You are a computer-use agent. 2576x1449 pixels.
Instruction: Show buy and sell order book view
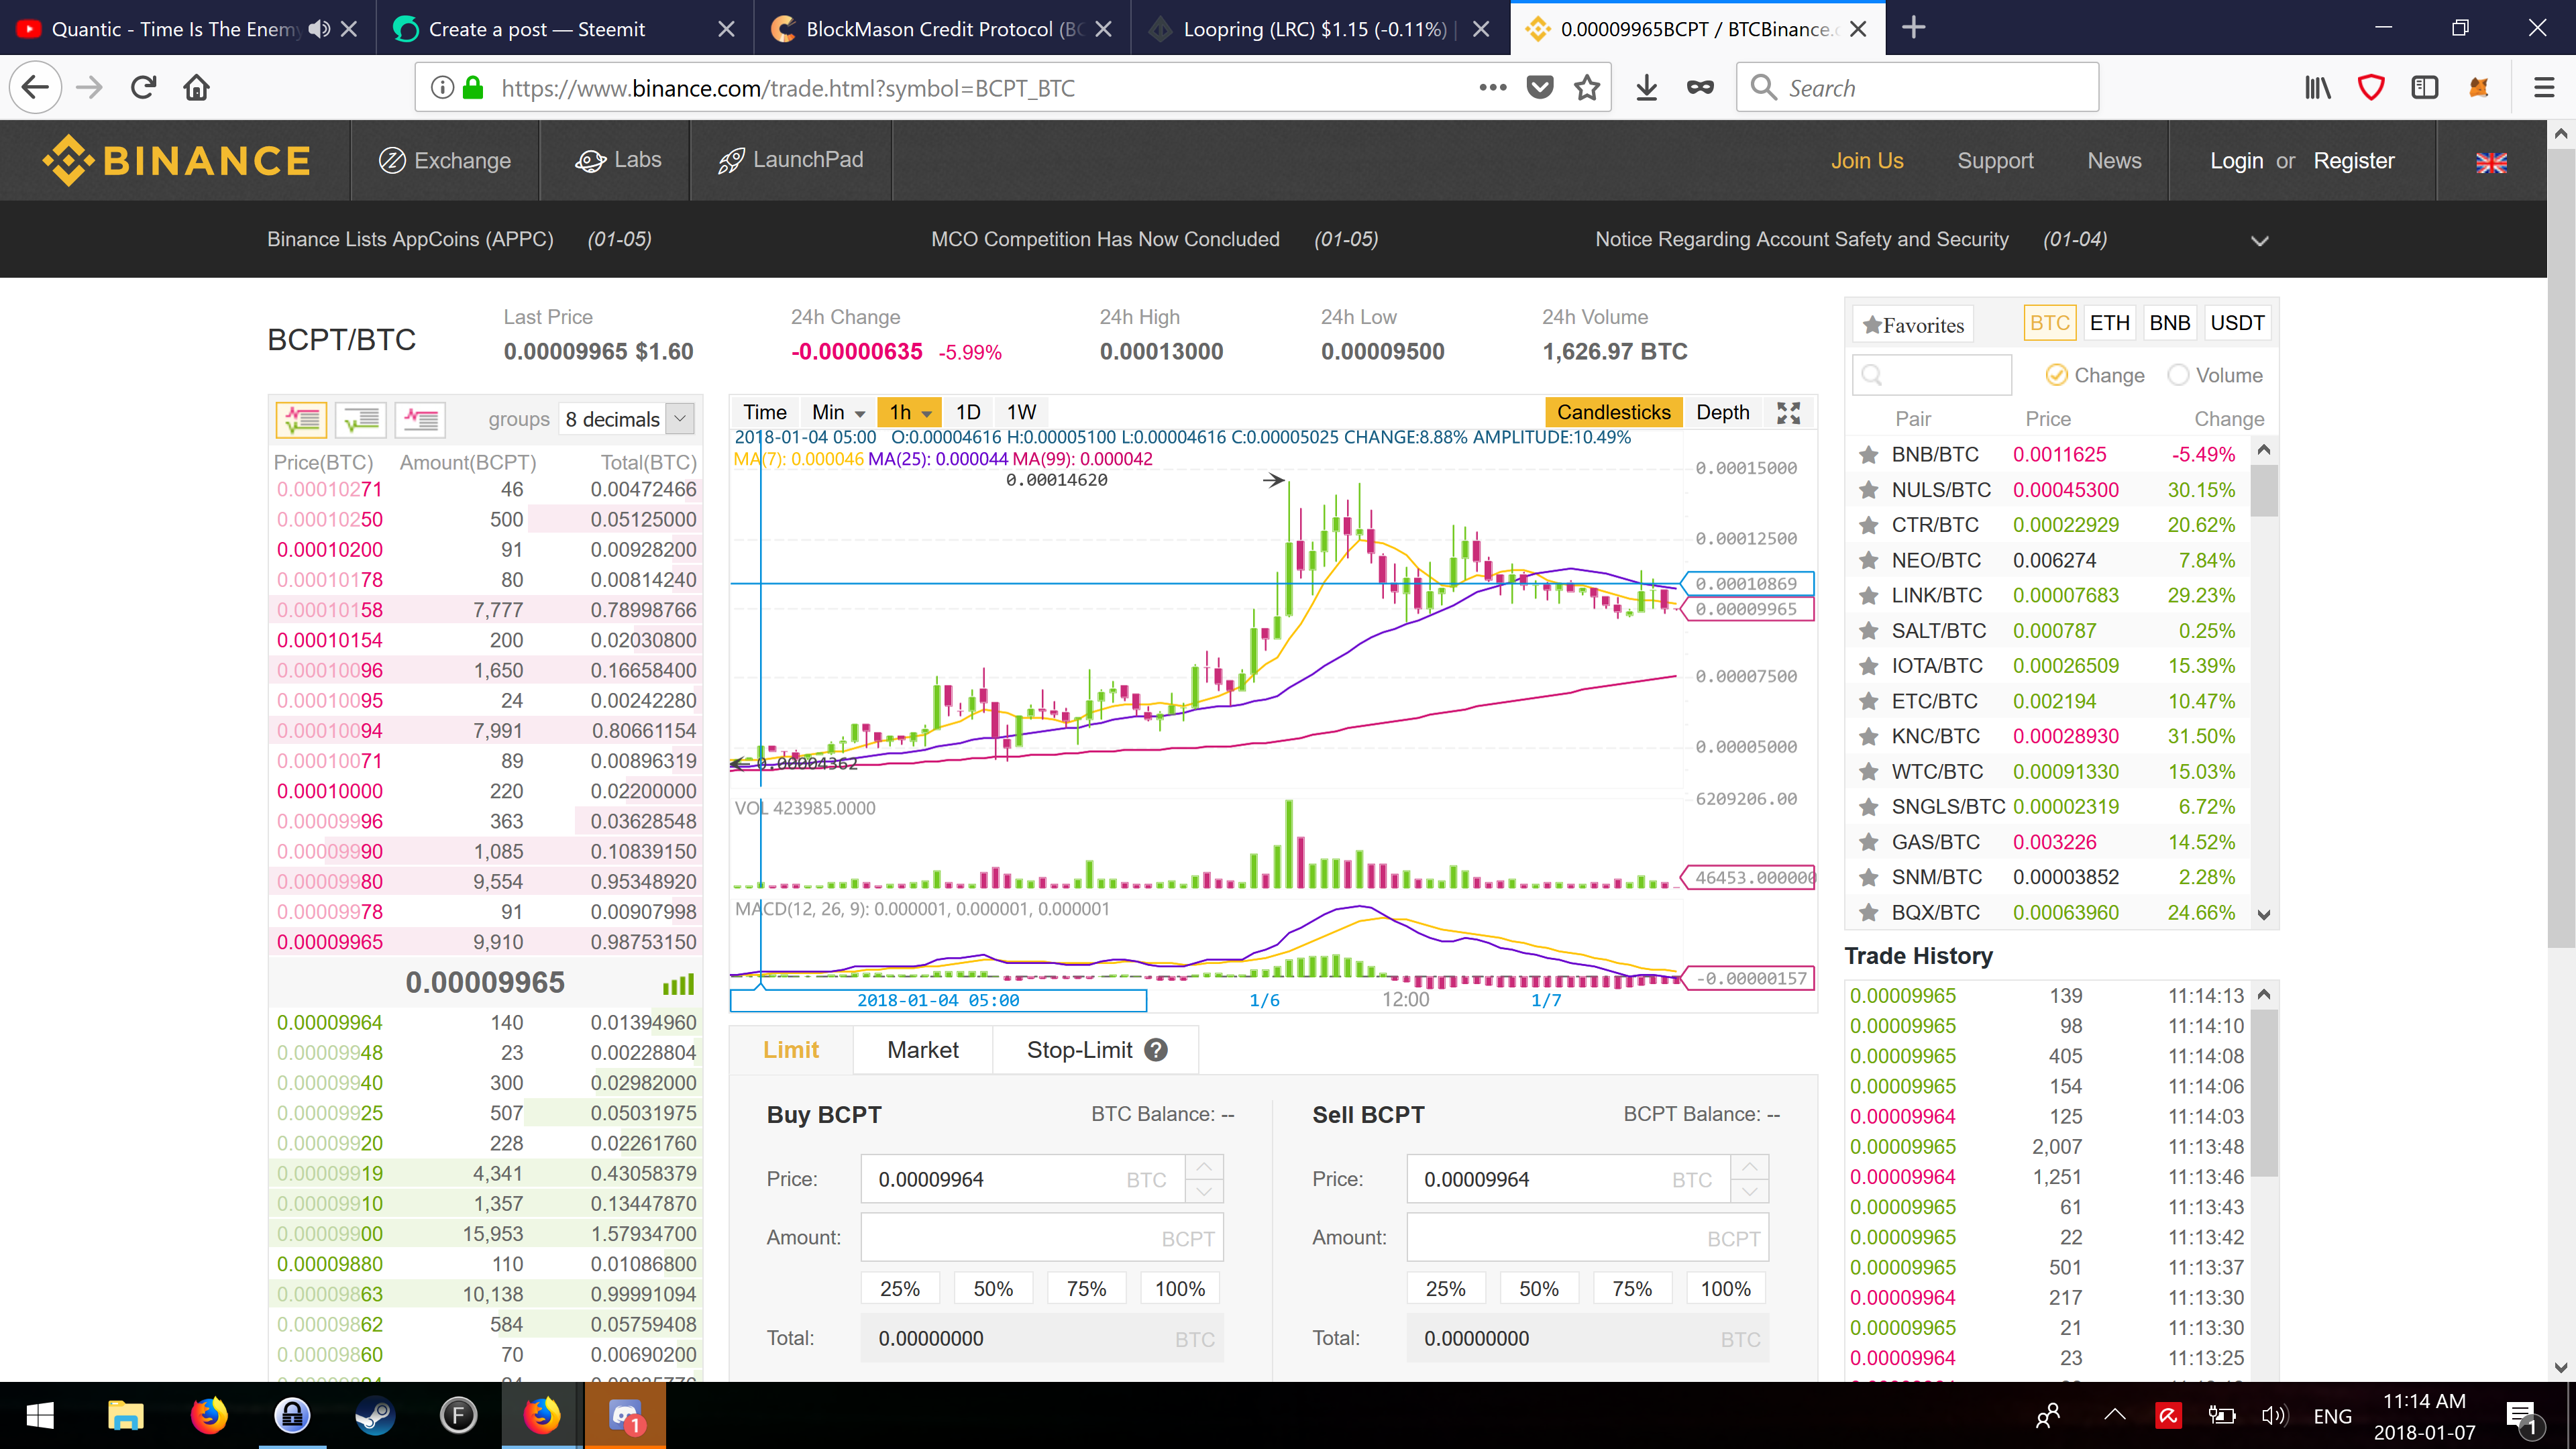301,419
